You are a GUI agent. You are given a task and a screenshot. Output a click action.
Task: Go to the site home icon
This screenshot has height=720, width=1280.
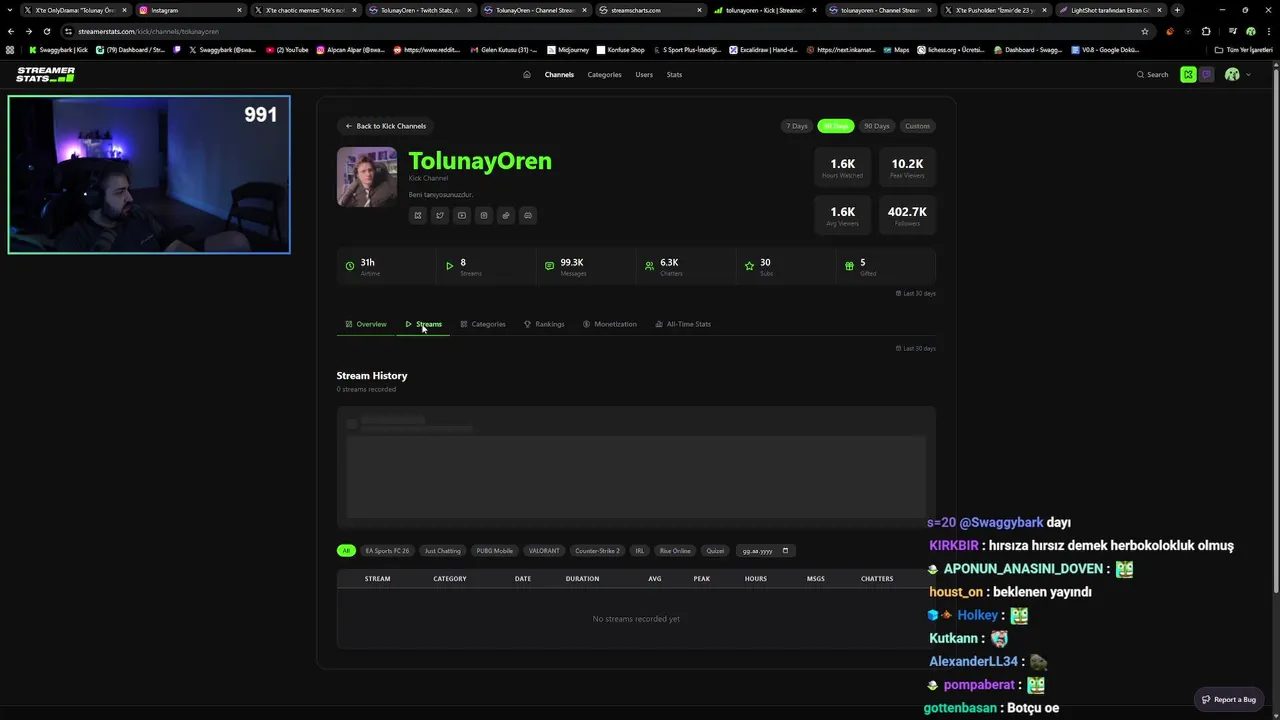coord(527,74)
